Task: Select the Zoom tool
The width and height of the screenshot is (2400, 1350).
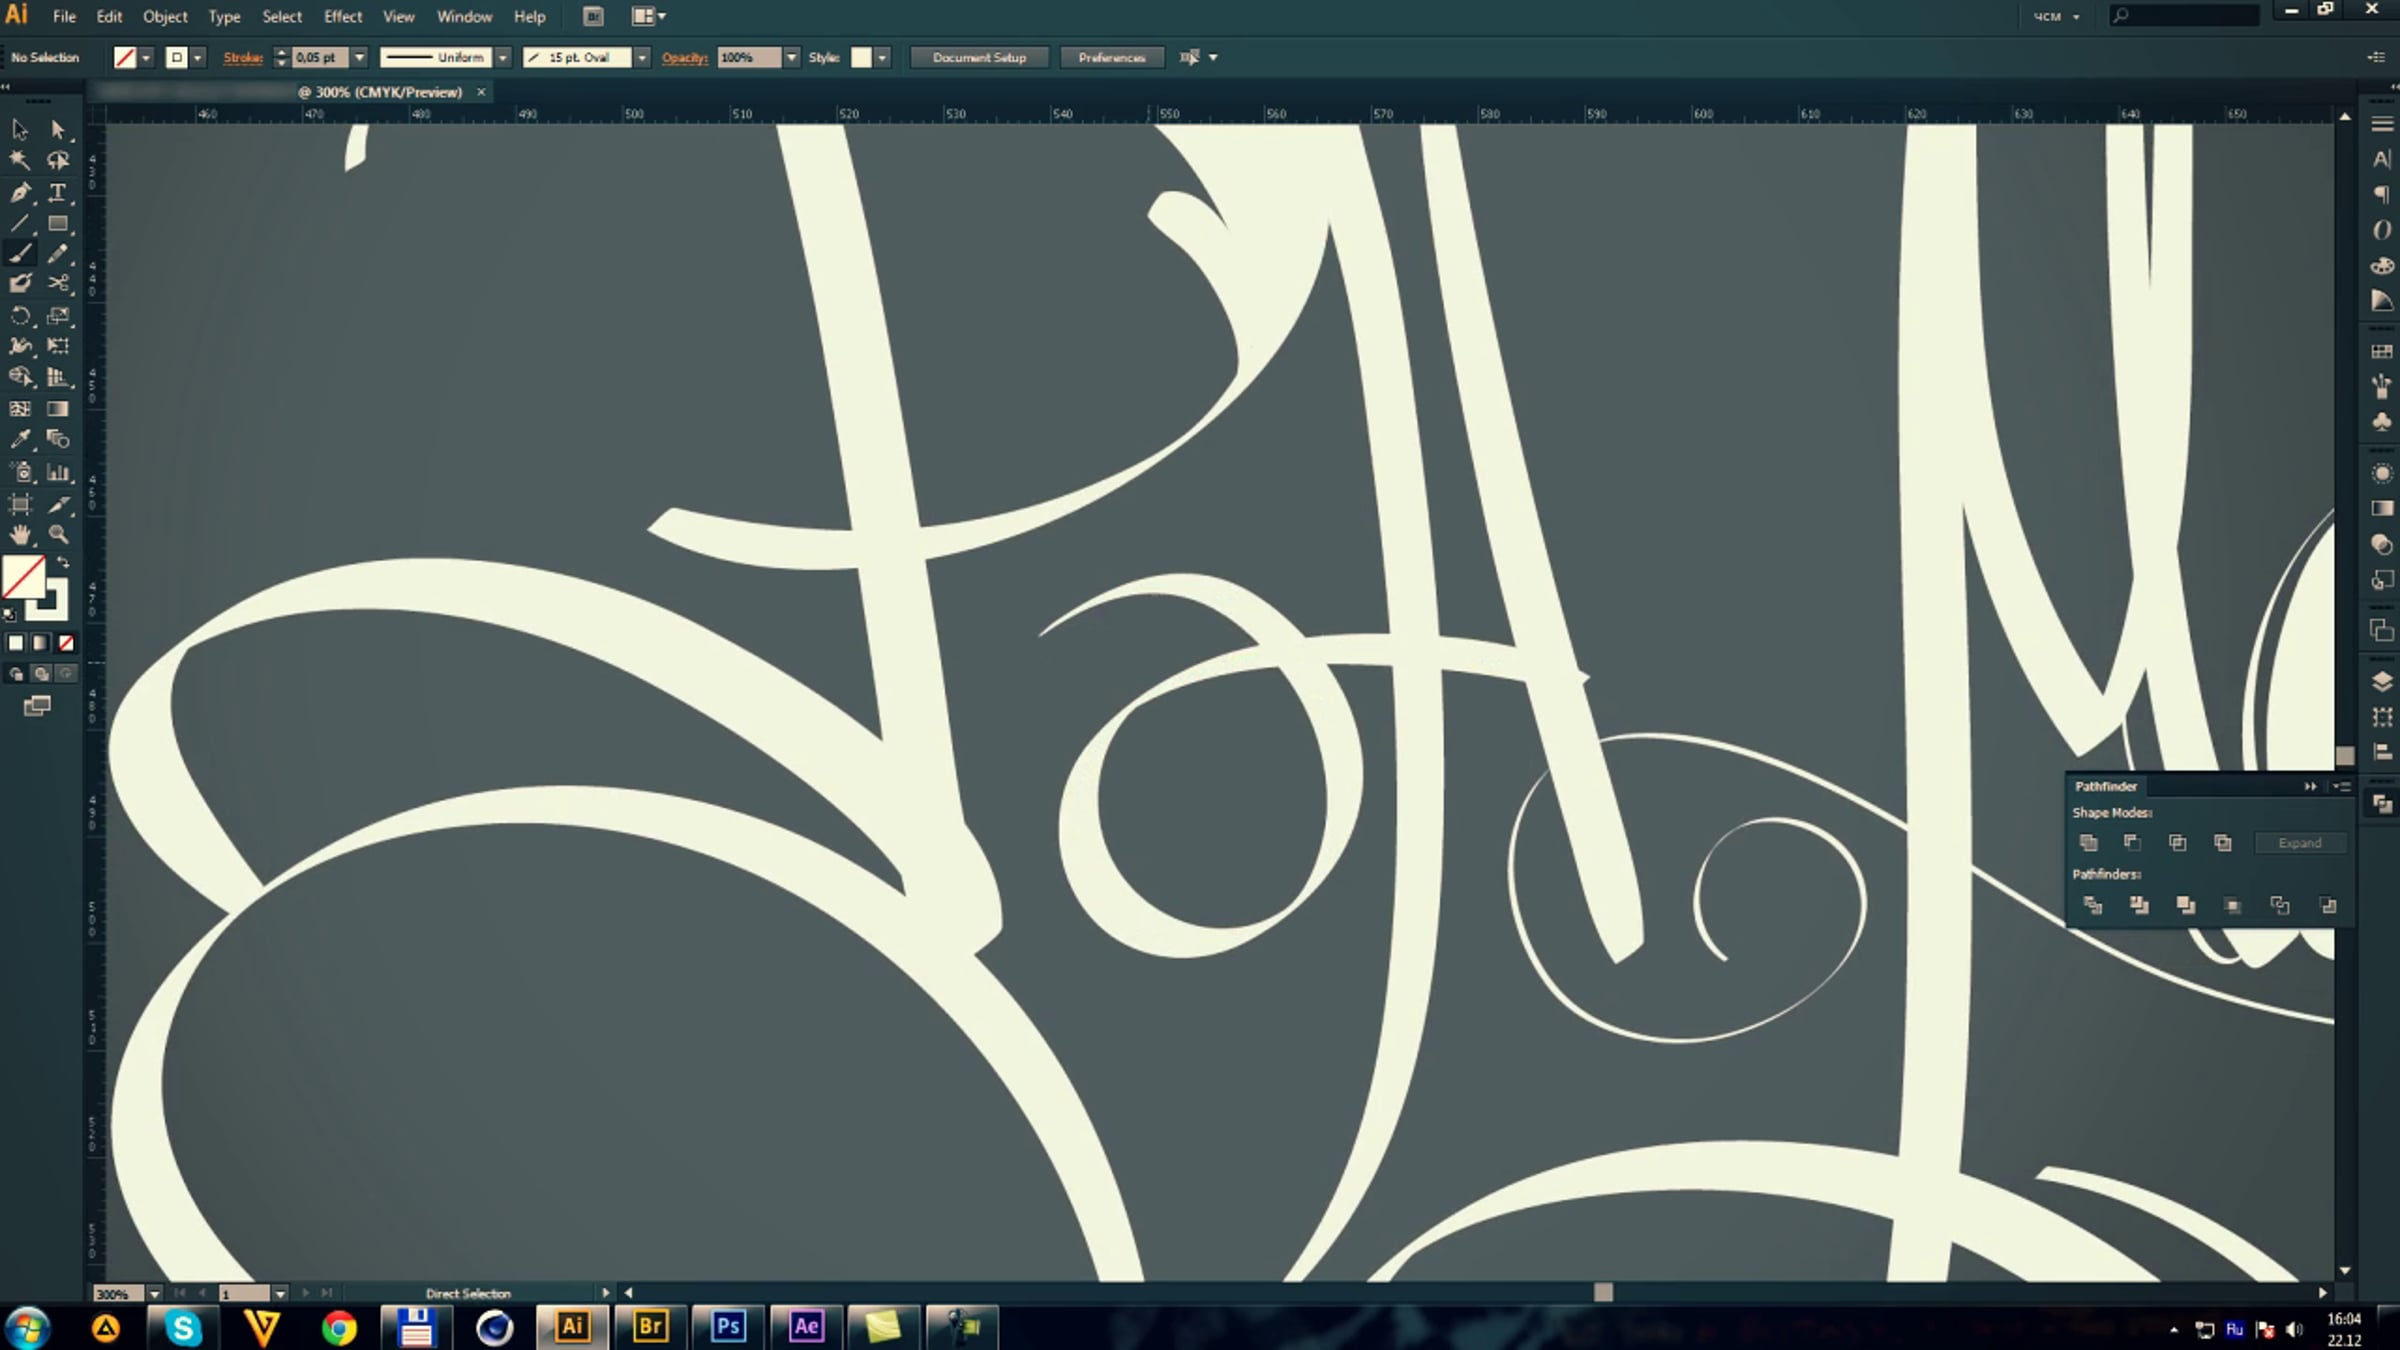Action: click(58, 535)
